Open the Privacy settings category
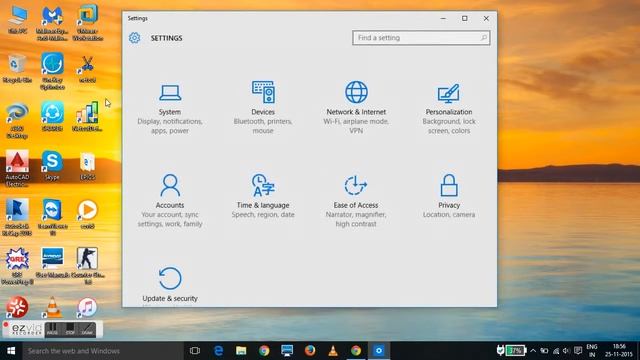 (x=449, y=196)
